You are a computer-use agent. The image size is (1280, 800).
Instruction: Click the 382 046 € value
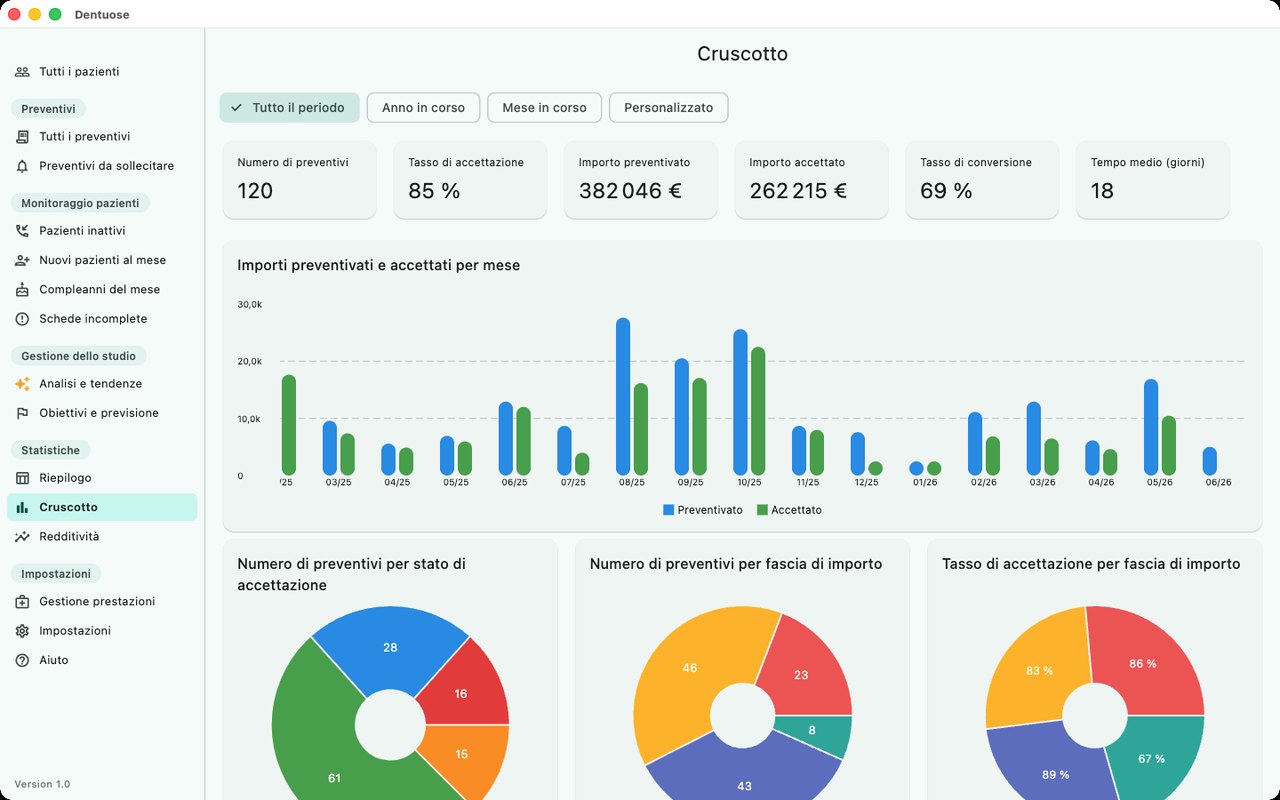[630, 191]
